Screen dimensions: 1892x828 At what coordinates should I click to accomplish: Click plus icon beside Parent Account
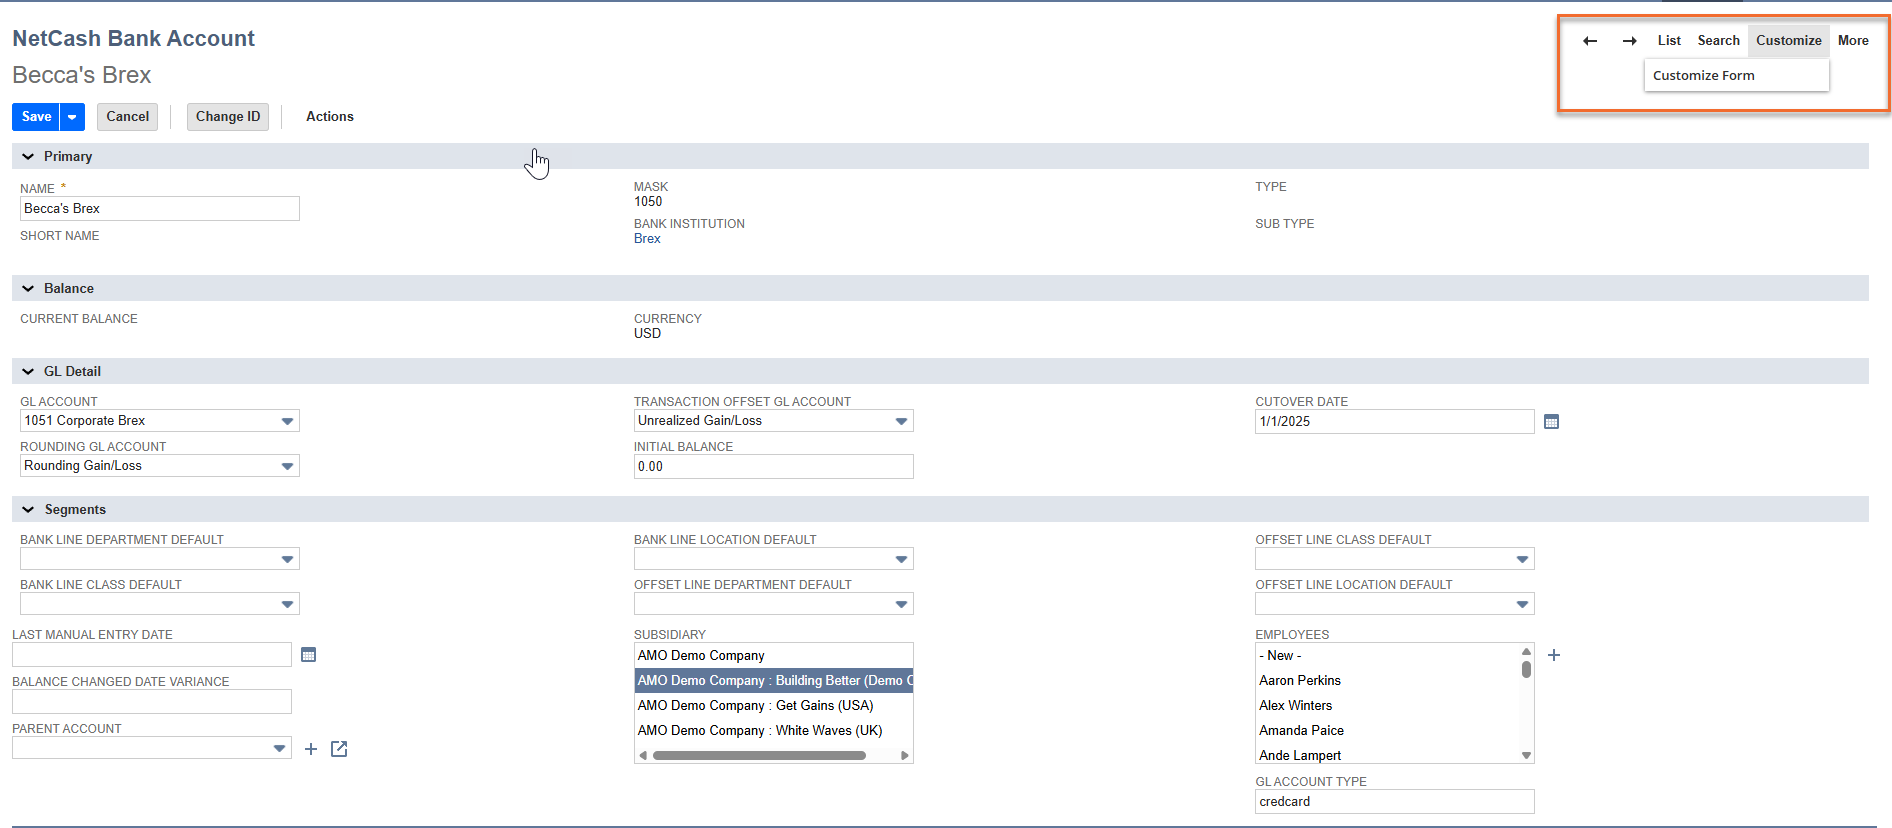[311, 749]
